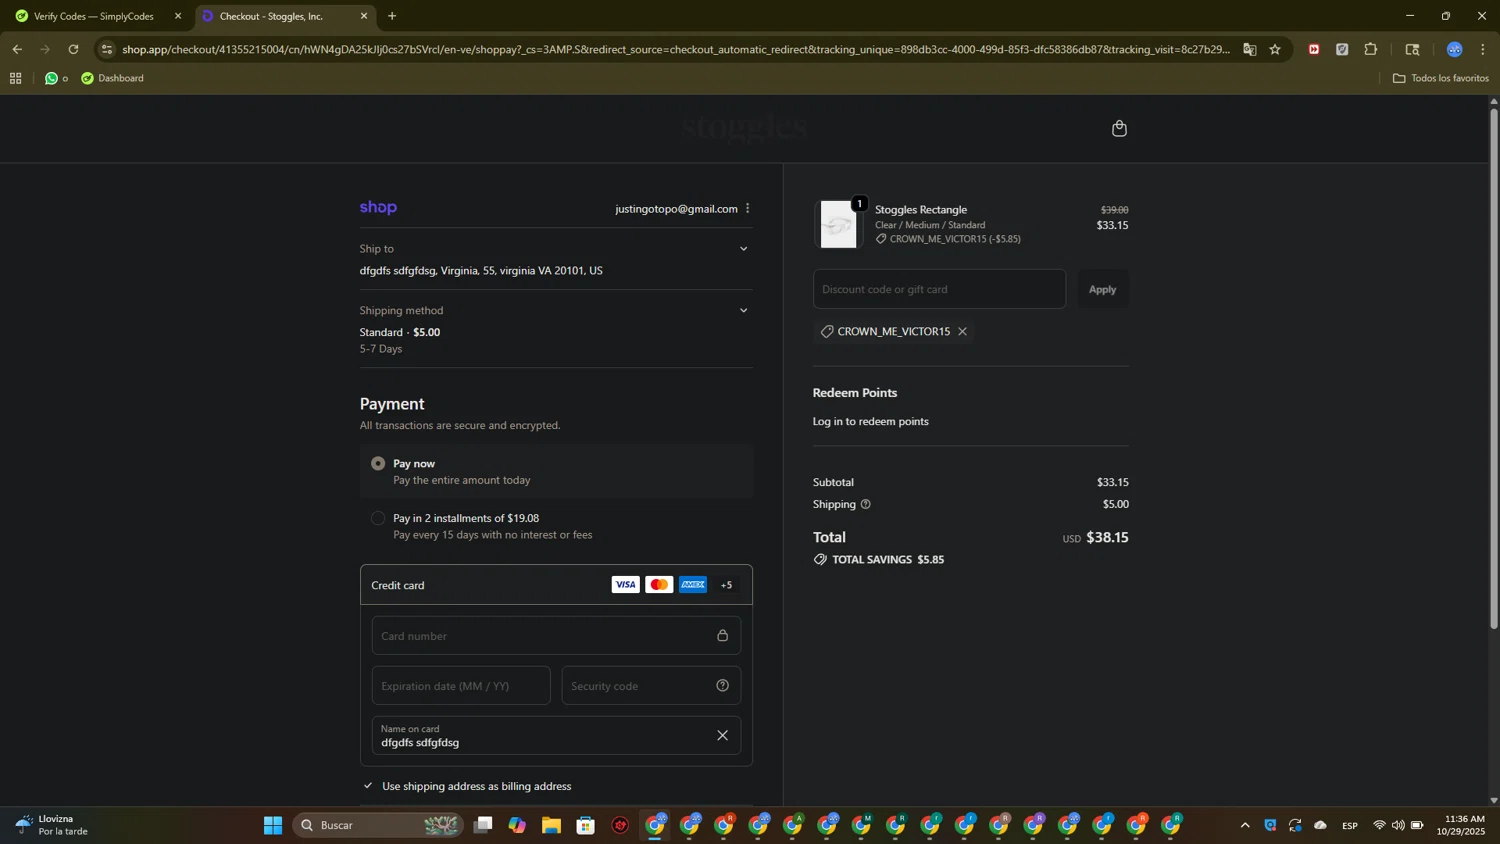Screen dimensions: 1500x844
Task: Open the Chrome profile avatar
Action: click(x=1454, y=49)
